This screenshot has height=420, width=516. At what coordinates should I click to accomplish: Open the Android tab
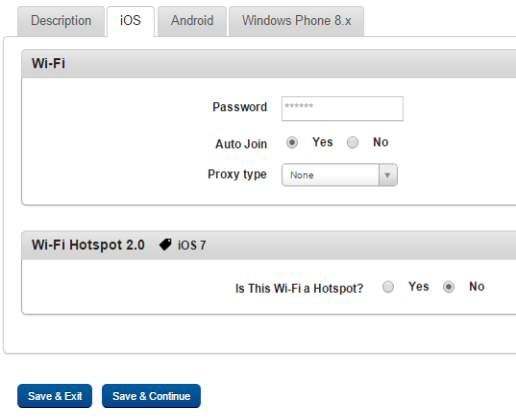[192, 21]
